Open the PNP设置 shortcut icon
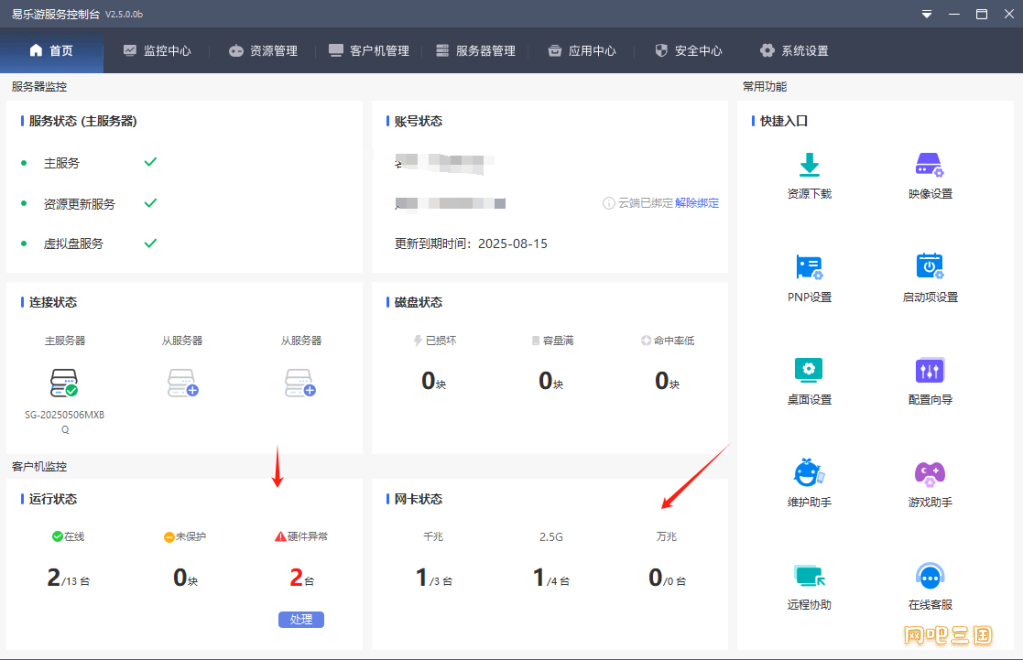Screen dimensions: 1023x660 pyautogui.click(x=809, y=267)
